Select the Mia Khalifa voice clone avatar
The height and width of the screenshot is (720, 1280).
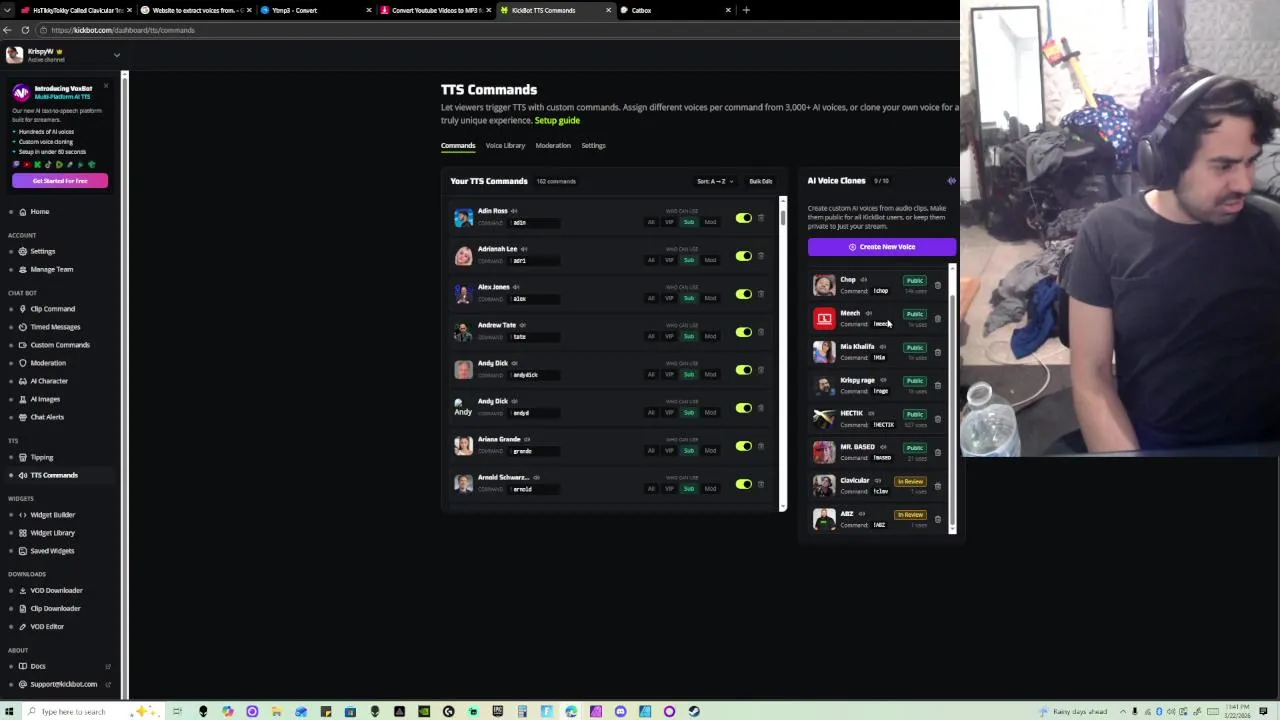[x=824, y=352]
